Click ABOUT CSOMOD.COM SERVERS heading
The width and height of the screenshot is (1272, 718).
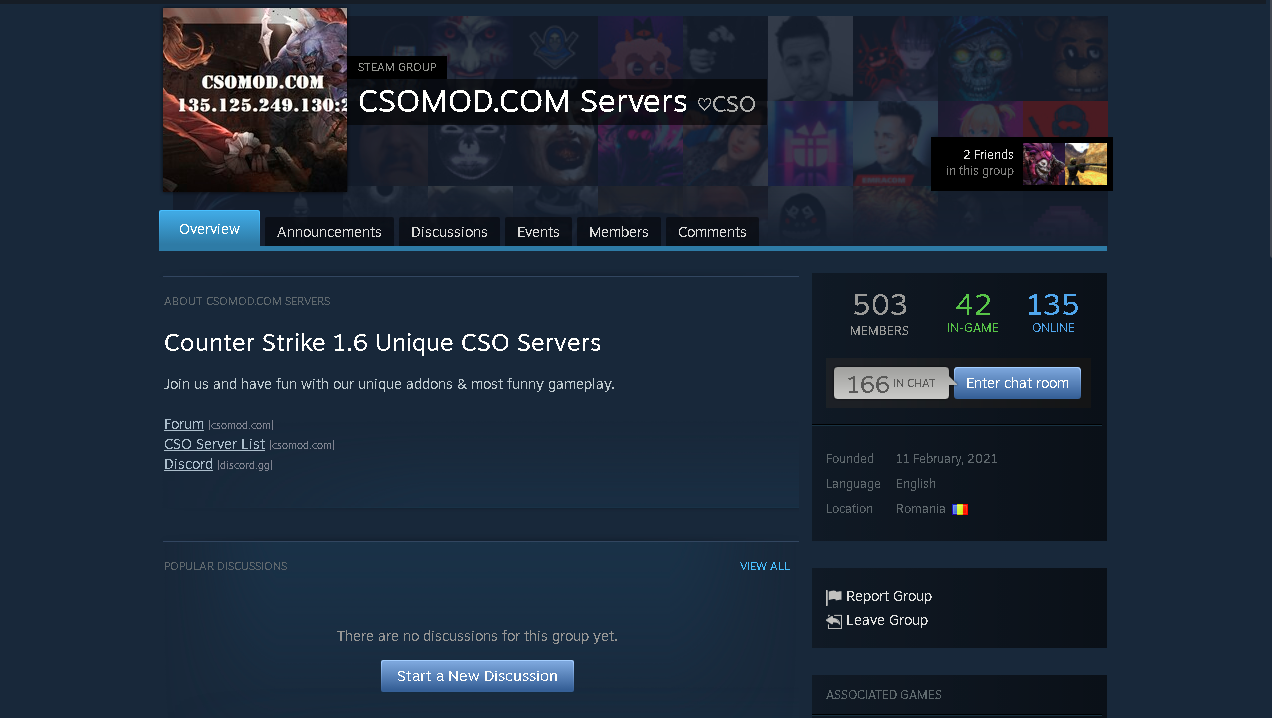click(247, 301)
